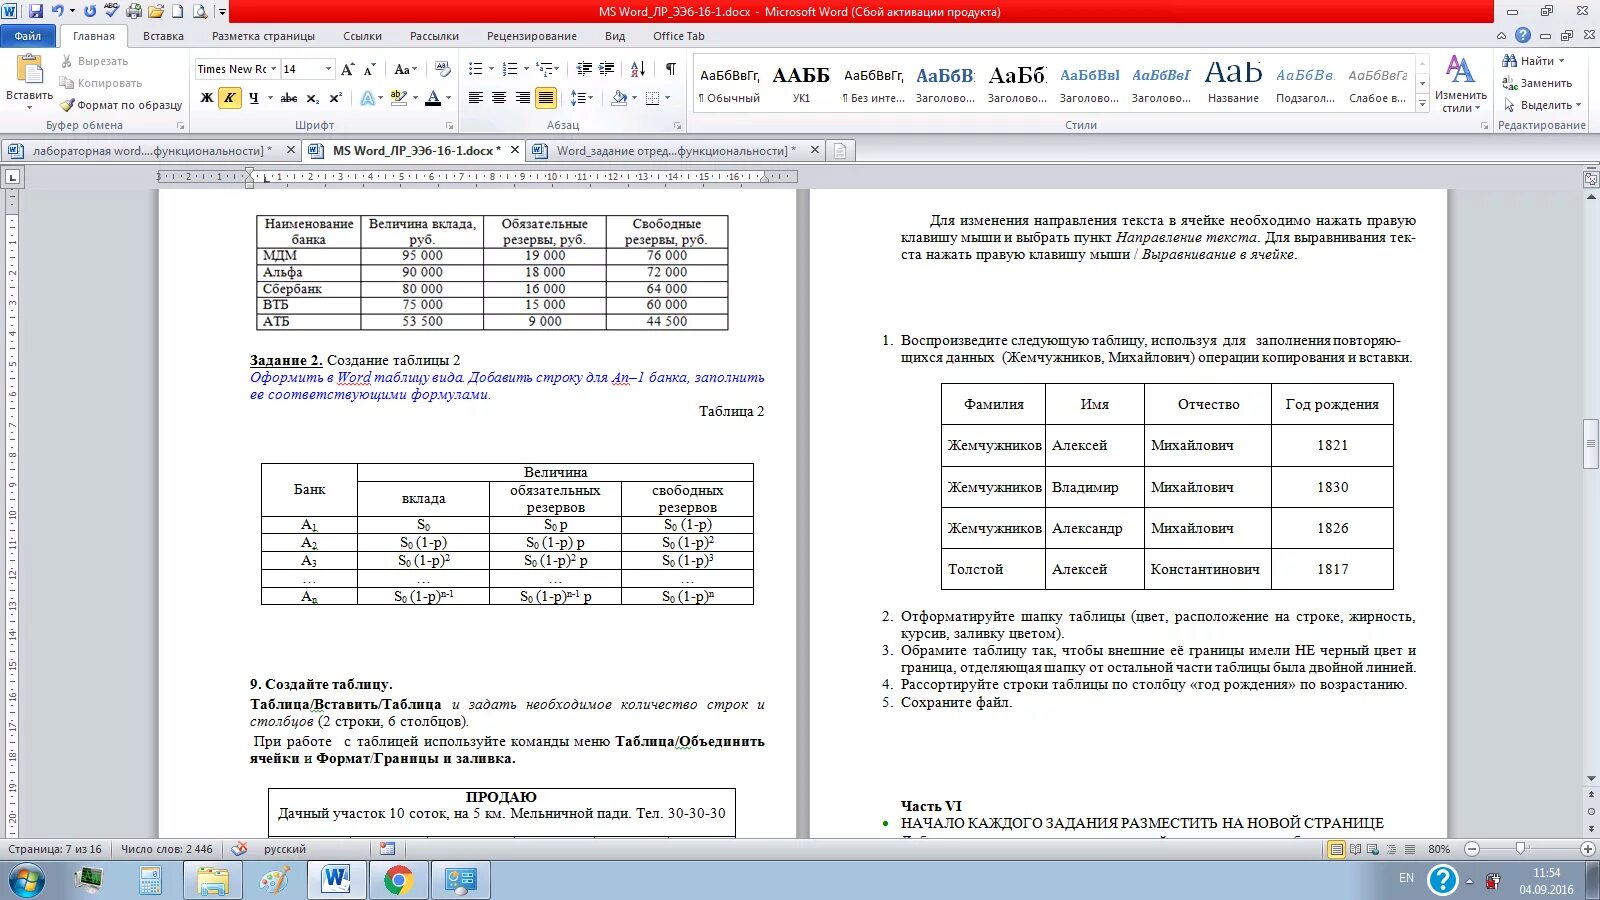Switch to Print Layout view
This screenshot has height=900, width=1600.
pos(1336,849)
